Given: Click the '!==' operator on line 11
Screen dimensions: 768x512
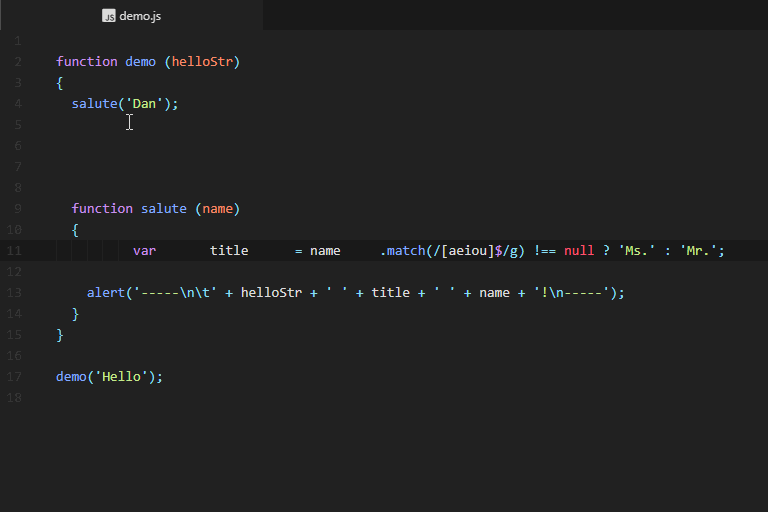Looking at the screenshot, I should tap(545, 251).
